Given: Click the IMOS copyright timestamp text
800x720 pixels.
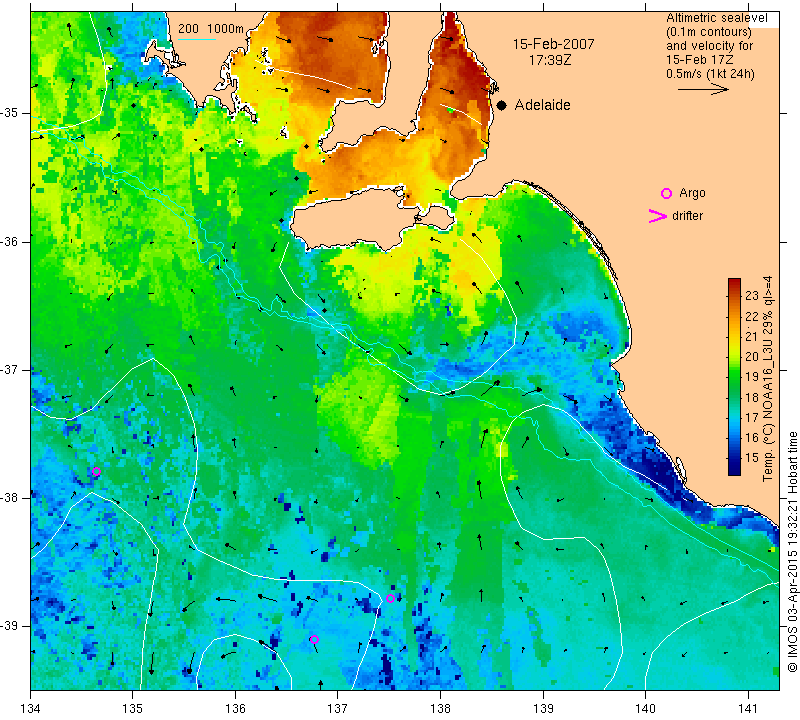Looking at the screenshot, I should point(792,551).
